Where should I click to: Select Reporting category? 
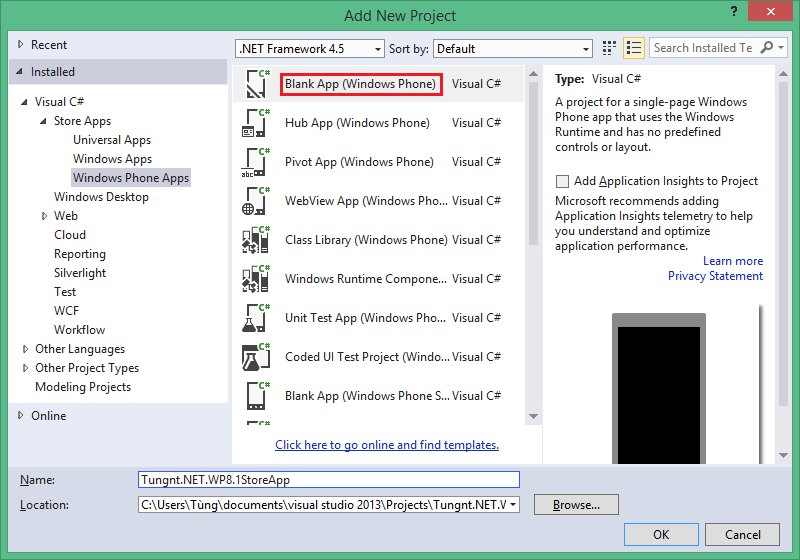(80, 254)
